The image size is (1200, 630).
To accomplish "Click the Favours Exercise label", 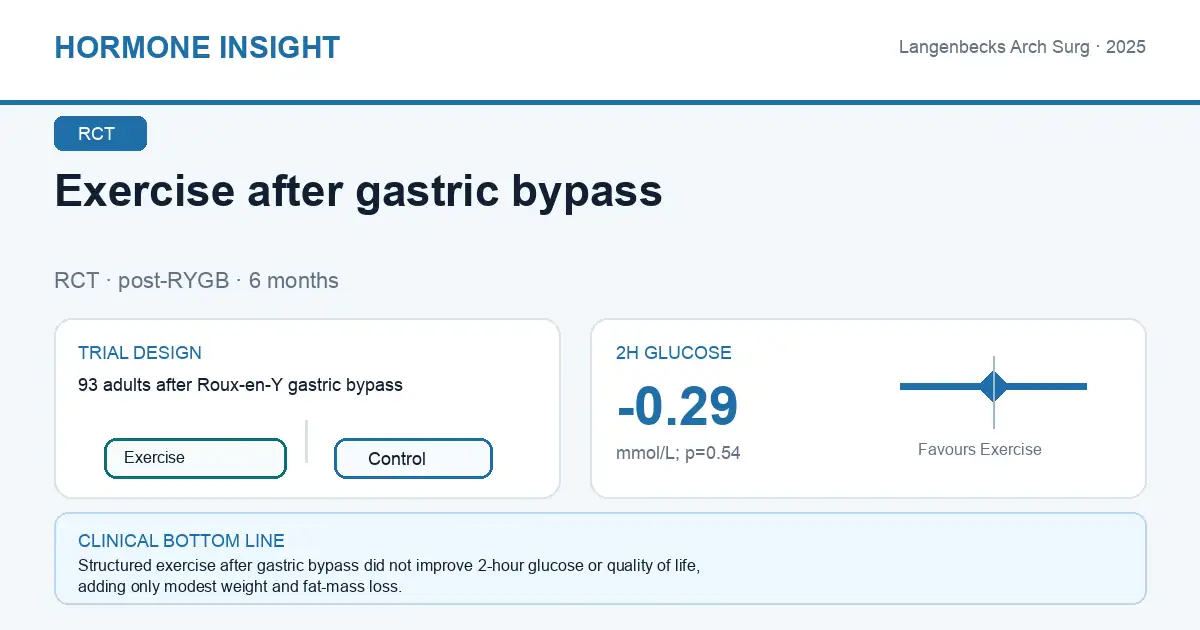I will (980, 450).
